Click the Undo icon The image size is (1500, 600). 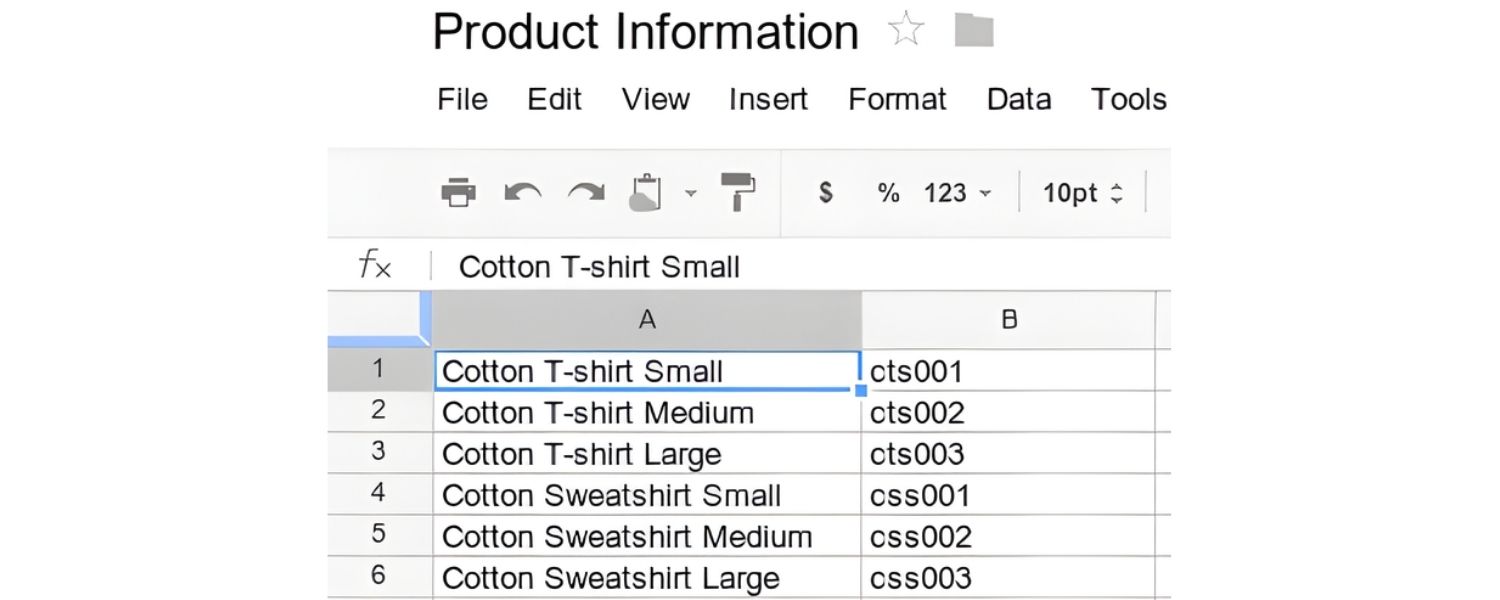click(x=522, y=192)
